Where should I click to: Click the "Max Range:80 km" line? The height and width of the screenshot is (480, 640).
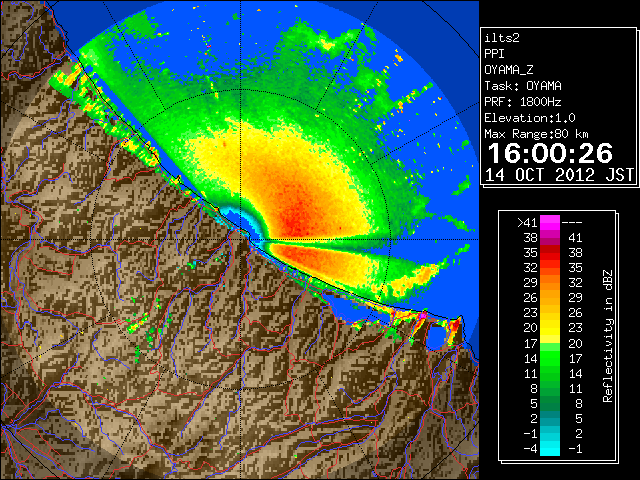point(536,134)
